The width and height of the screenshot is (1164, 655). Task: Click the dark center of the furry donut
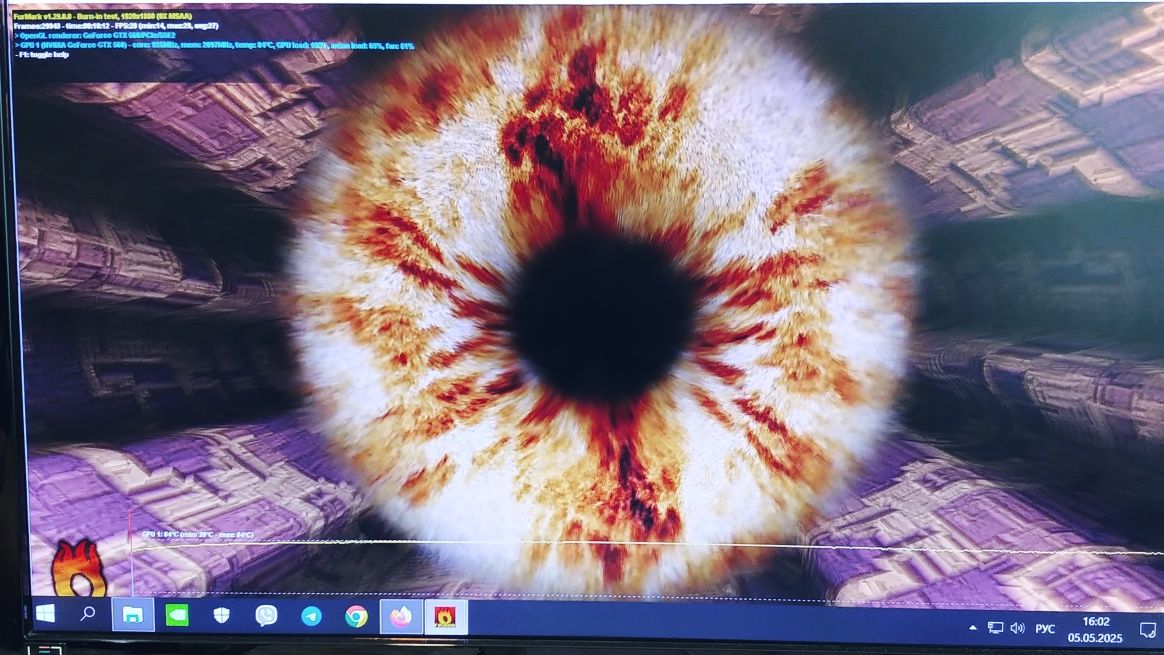point(603,316)
